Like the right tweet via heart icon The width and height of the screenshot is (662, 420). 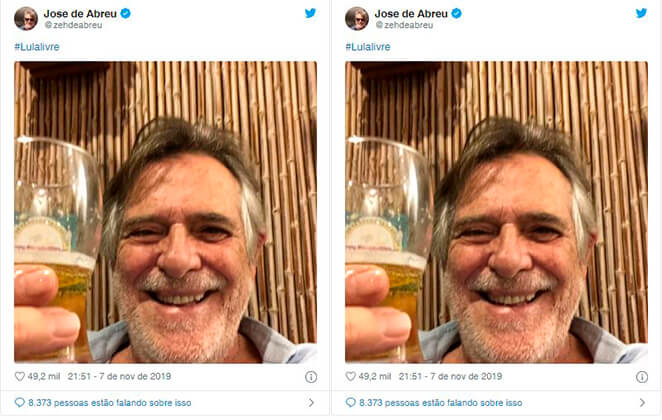click(x=351, y=376)
